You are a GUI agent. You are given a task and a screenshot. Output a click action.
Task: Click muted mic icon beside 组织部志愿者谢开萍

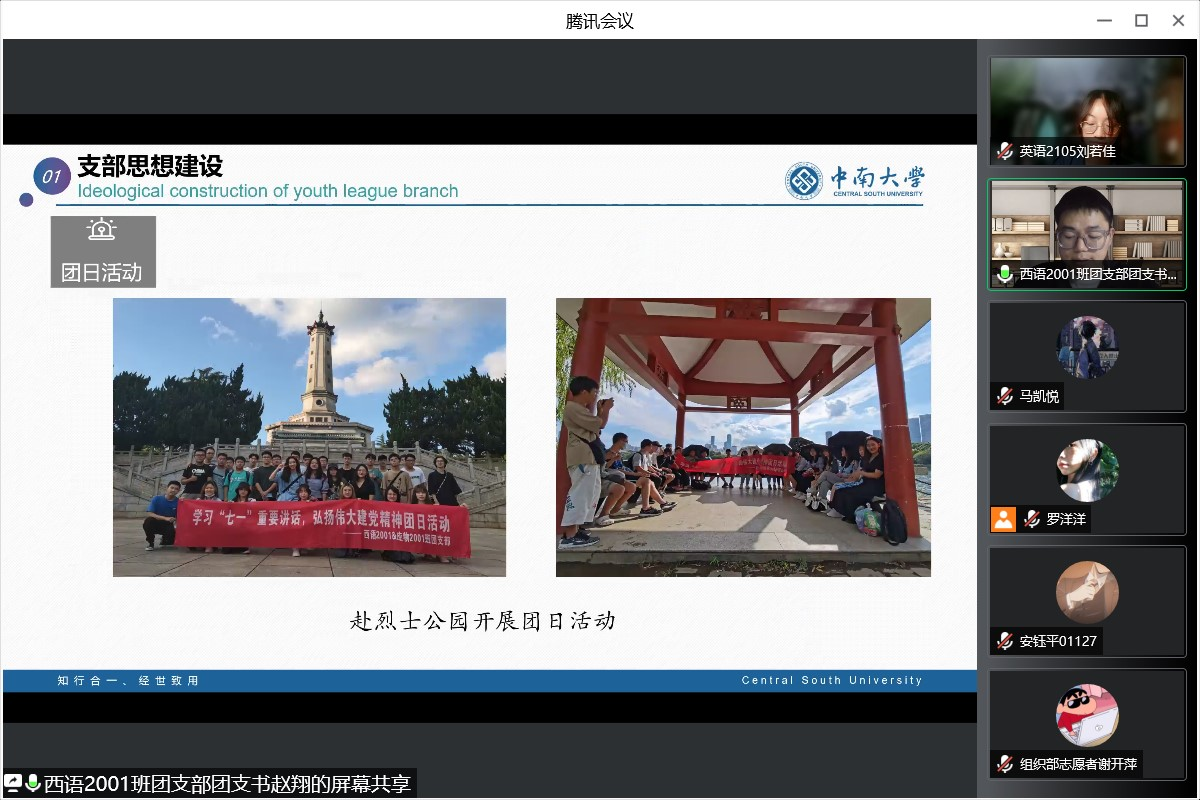(1005, 764)
